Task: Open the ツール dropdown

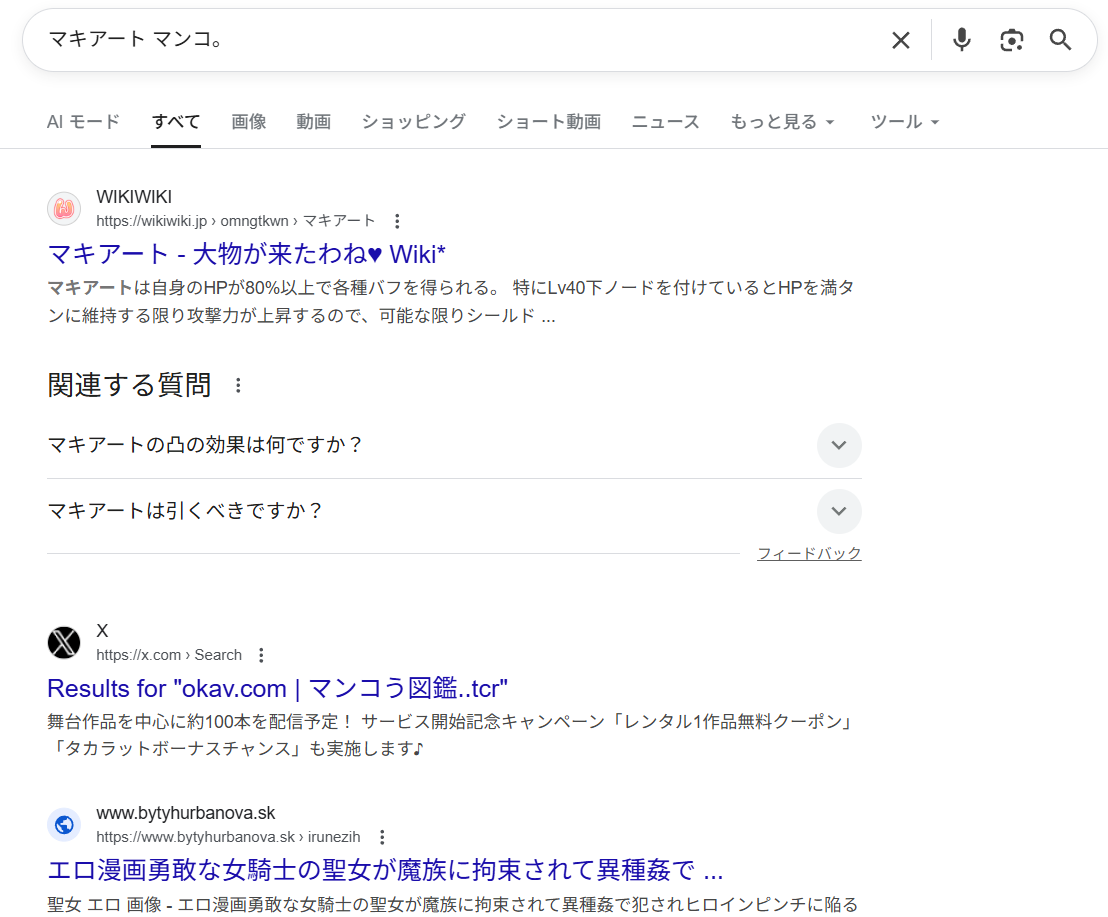Action: pyautogui.click(x=904, y=122)
